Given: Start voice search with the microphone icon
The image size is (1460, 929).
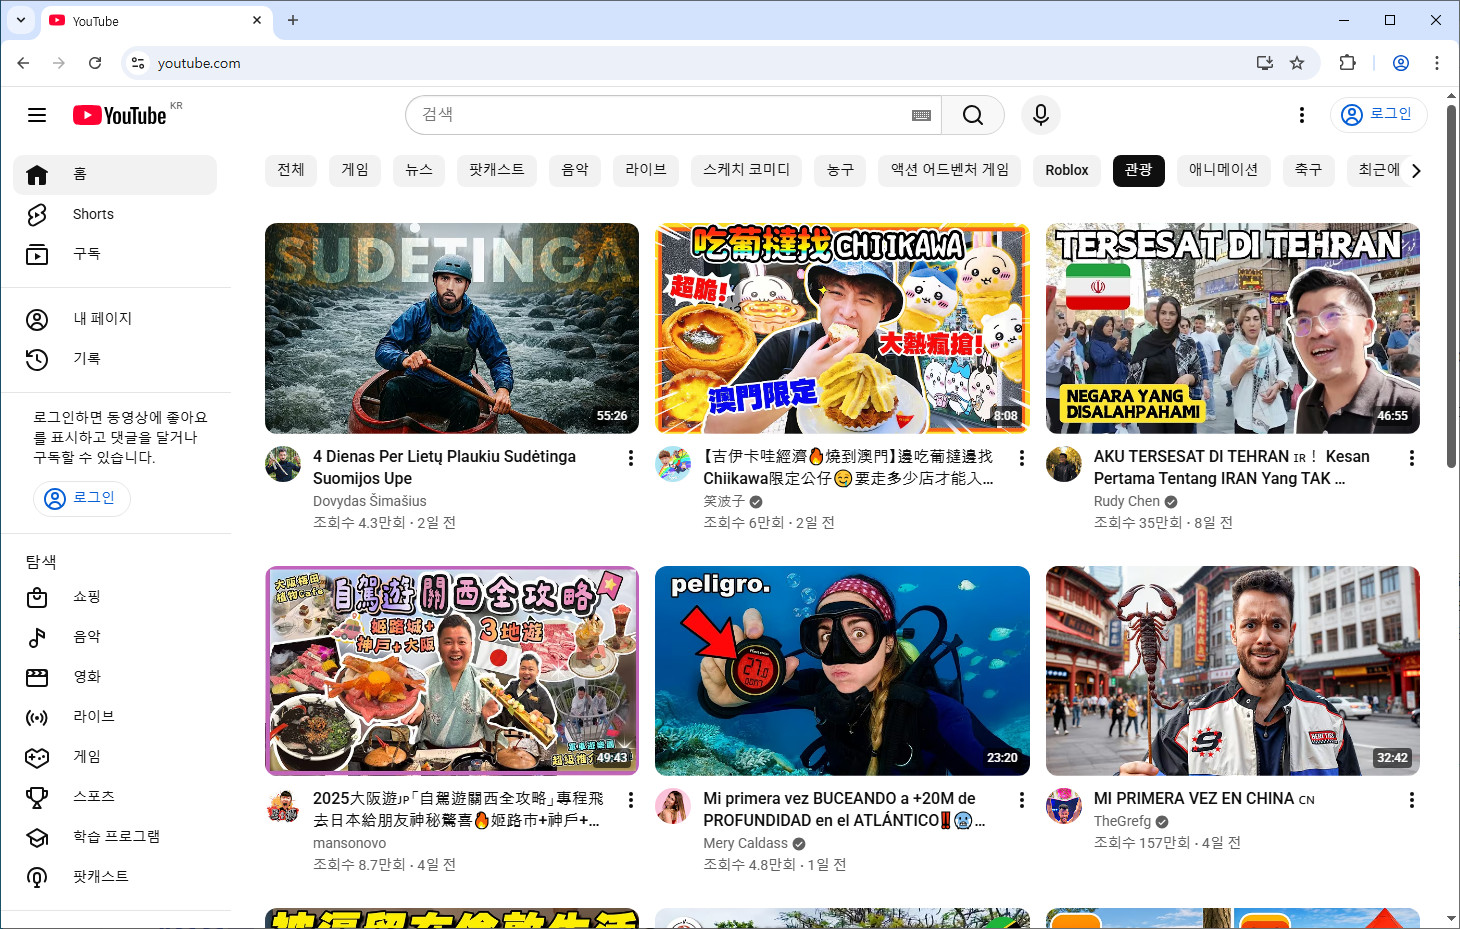Looking at the screenshot, I should tap(1040, 115).
